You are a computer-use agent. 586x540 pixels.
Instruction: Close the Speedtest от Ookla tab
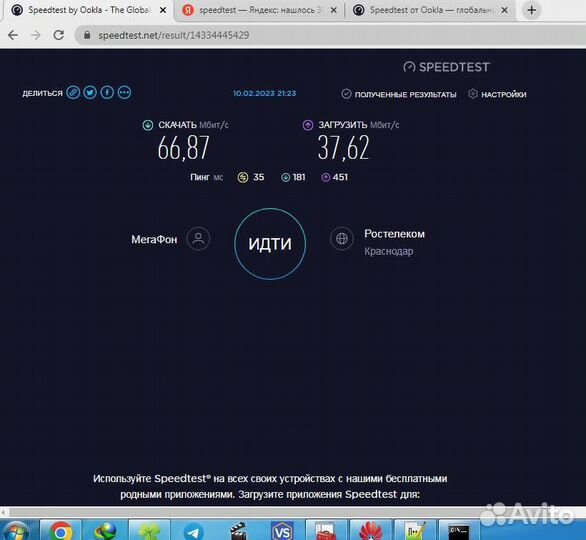pyautogui.click(x=504, y=10)
